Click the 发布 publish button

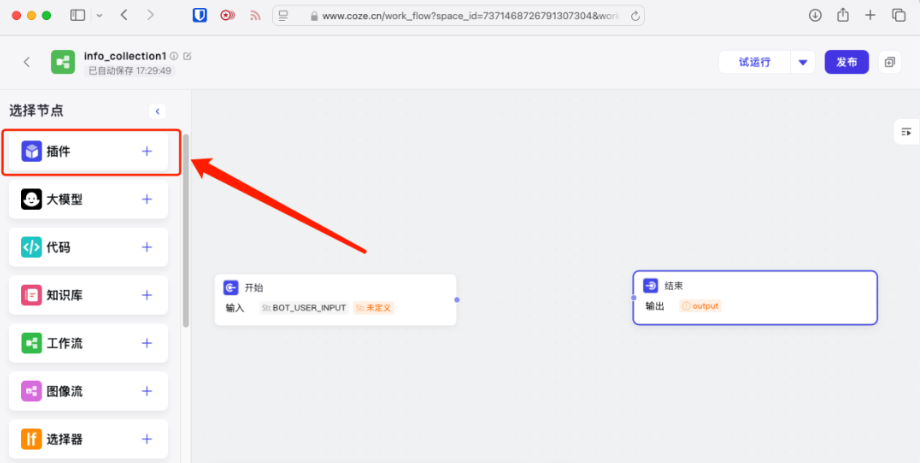846,62
